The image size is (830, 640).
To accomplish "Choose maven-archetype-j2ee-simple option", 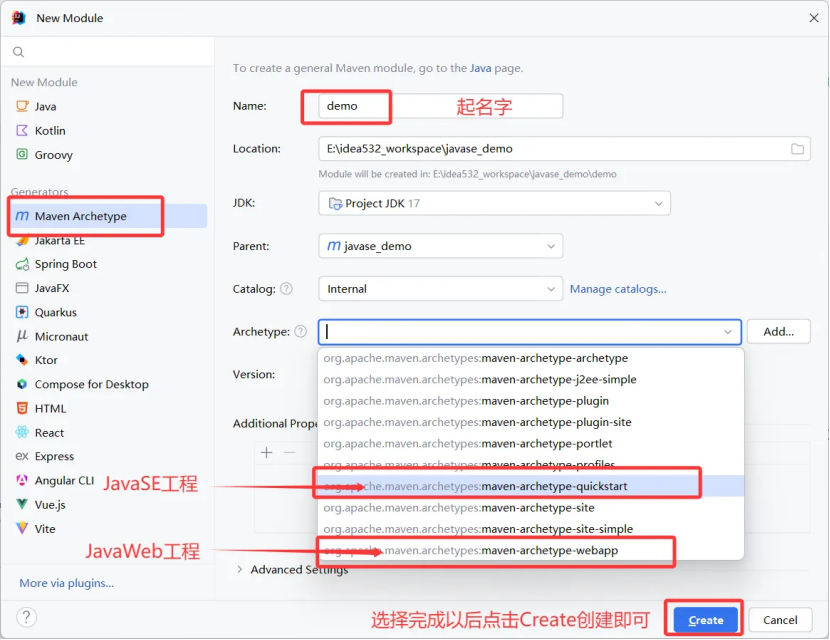I will (x=531, y=380).
